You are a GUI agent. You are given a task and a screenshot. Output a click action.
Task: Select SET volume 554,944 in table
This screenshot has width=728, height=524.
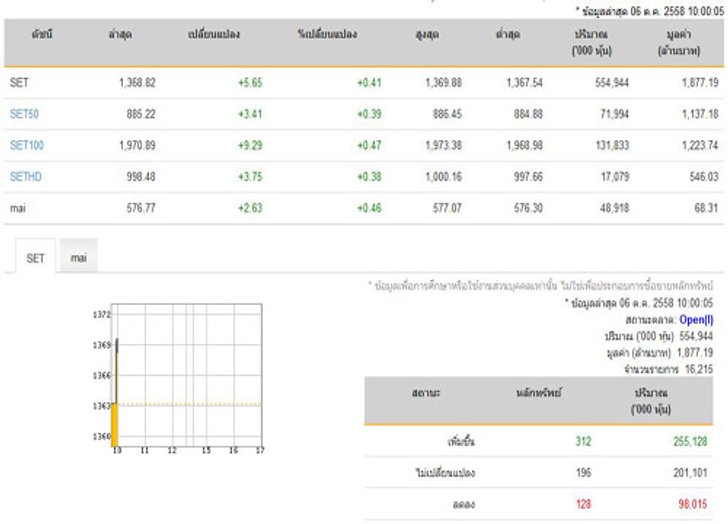tap(611, 83)
